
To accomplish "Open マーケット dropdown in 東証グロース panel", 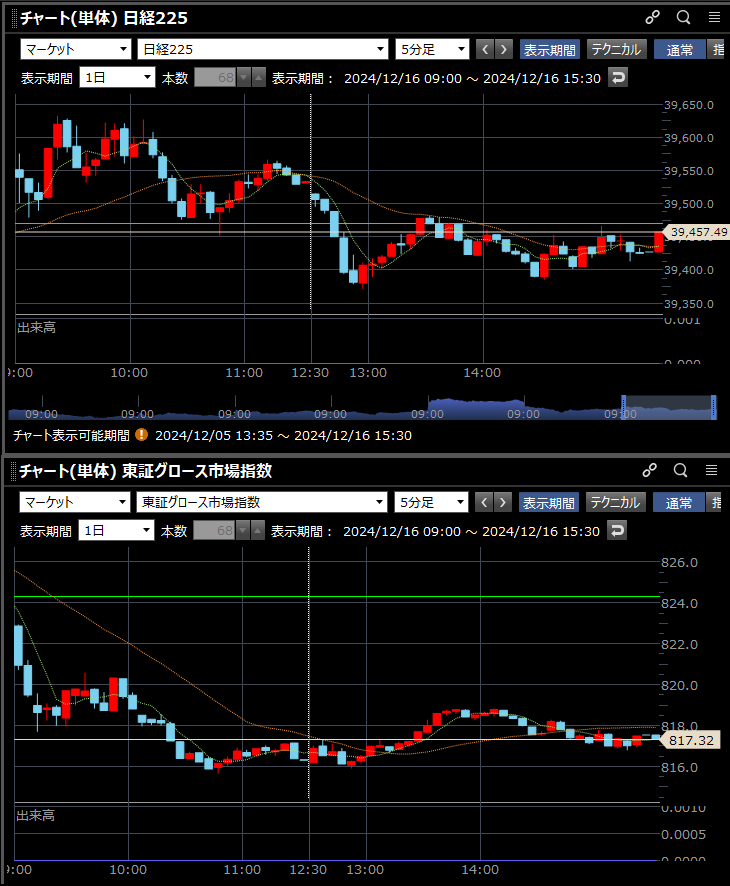I will point(75,502).
